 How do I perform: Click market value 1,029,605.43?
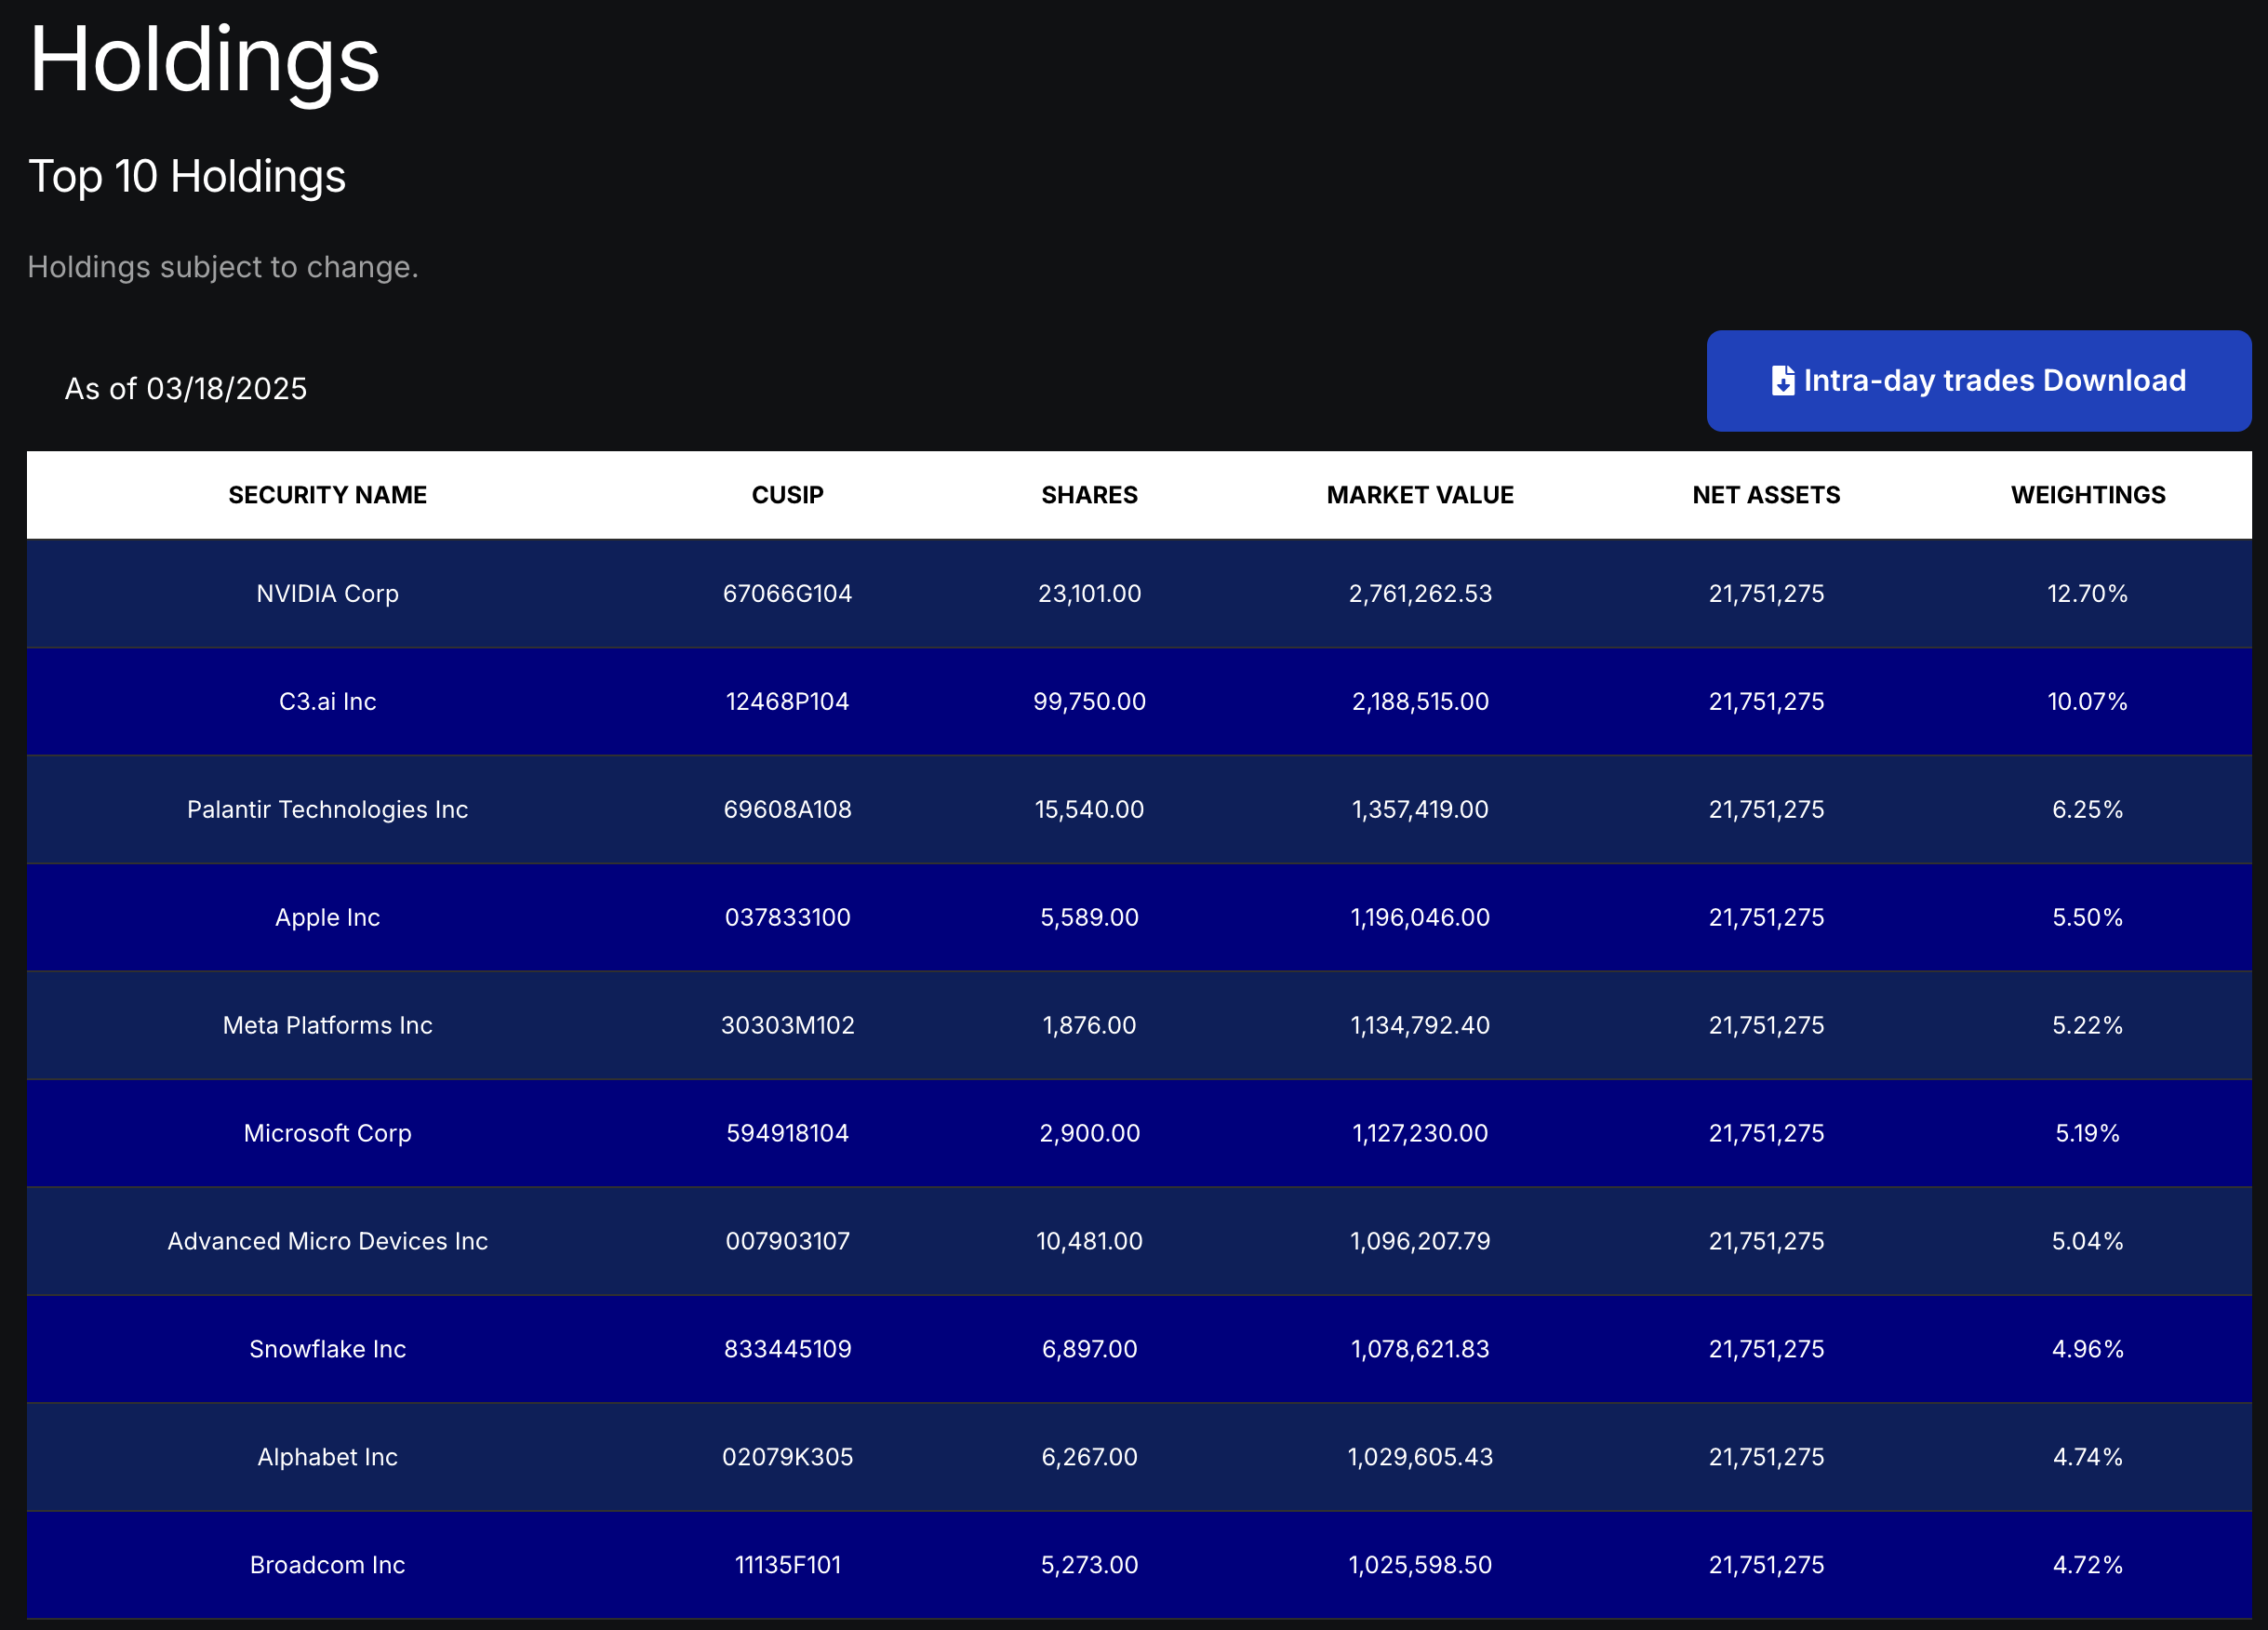1420,1458
